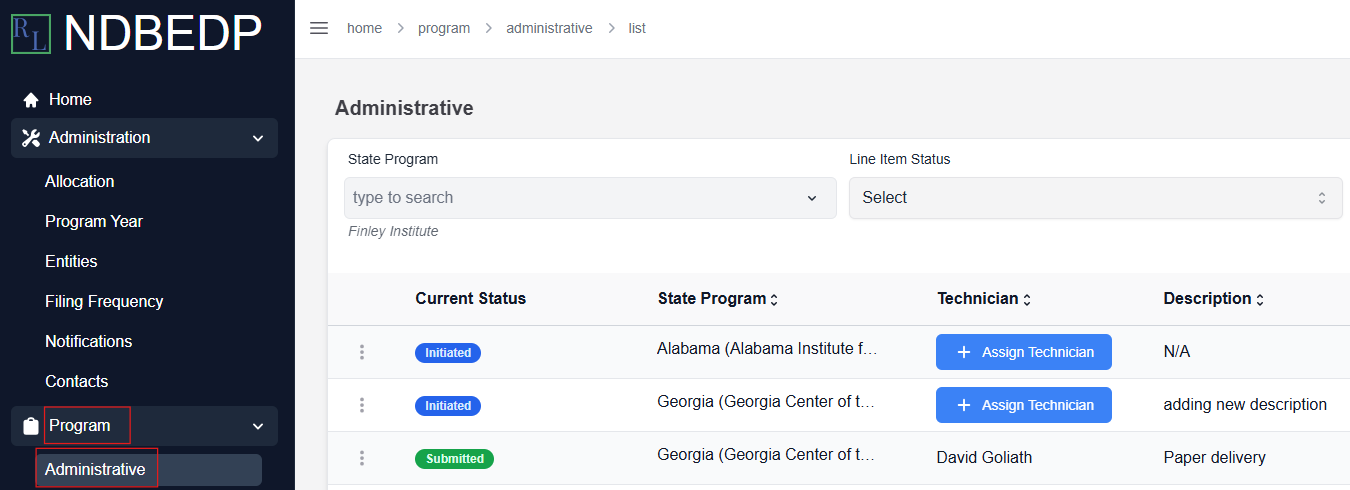
Task: Open the Line Item Status select
Action: click(x=1095, y=198)
